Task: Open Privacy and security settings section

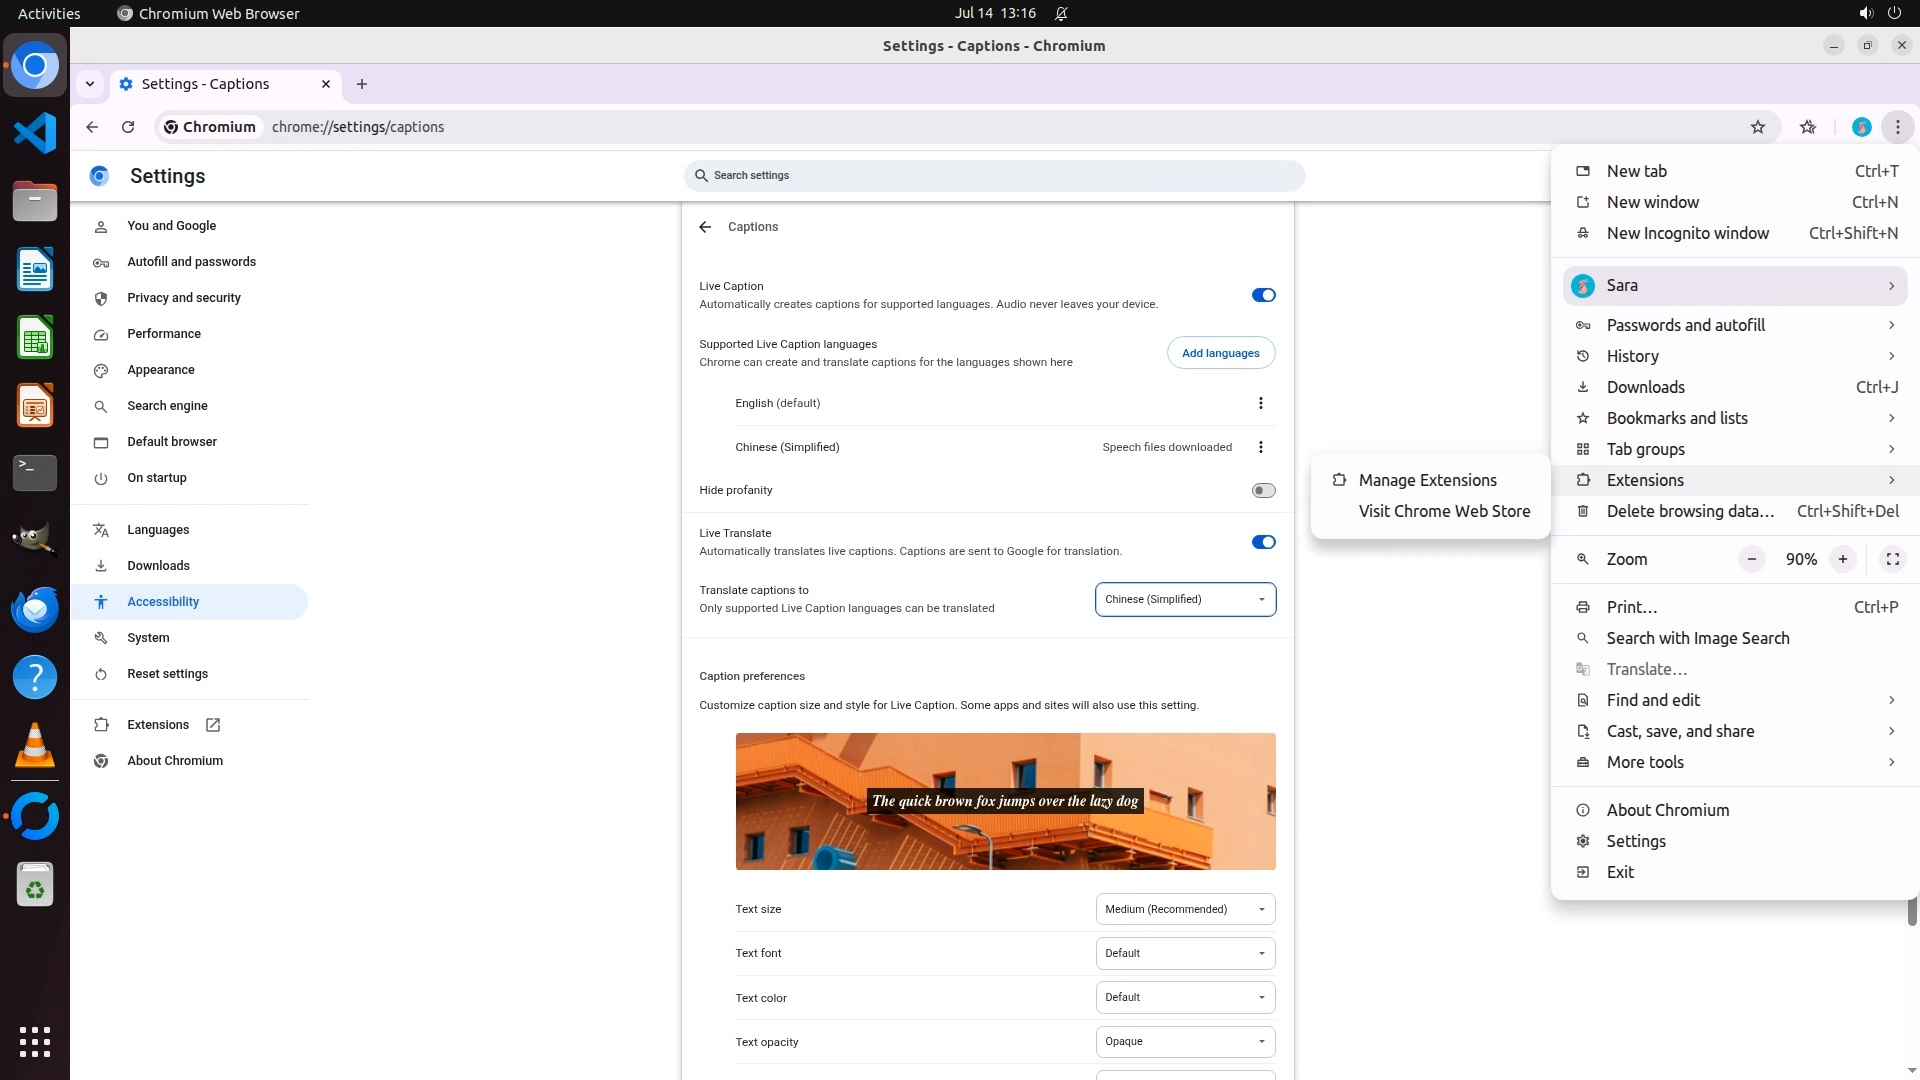Action: tap(184, 298)
